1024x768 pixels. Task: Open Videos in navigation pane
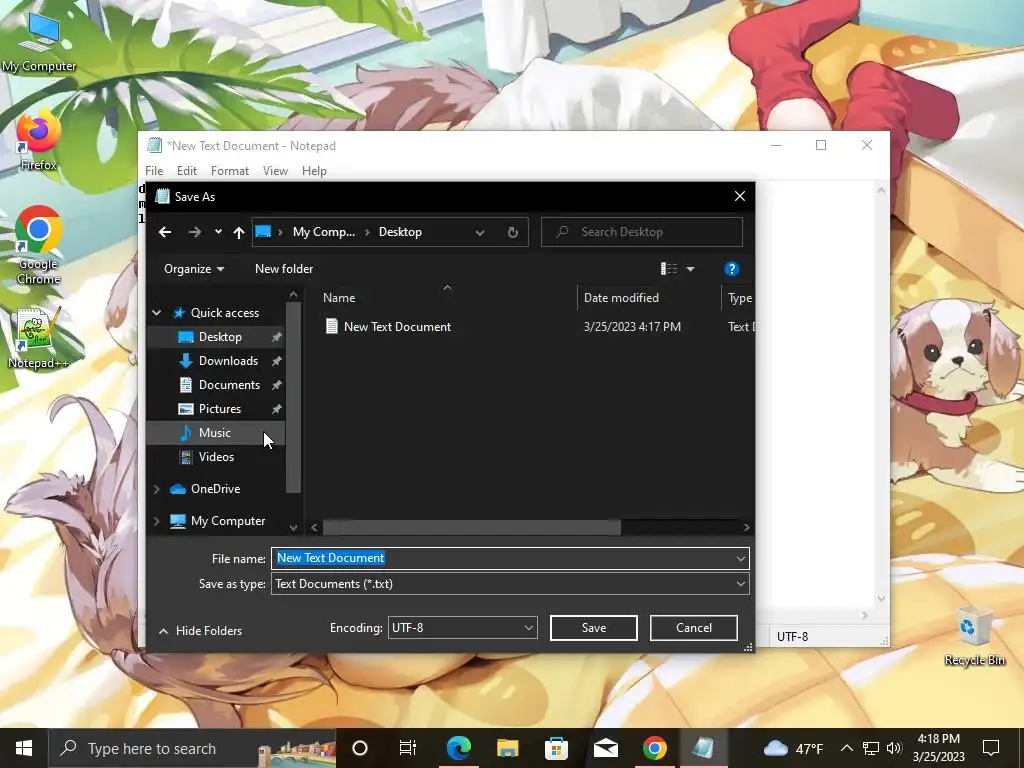click(x=216, y=457)
